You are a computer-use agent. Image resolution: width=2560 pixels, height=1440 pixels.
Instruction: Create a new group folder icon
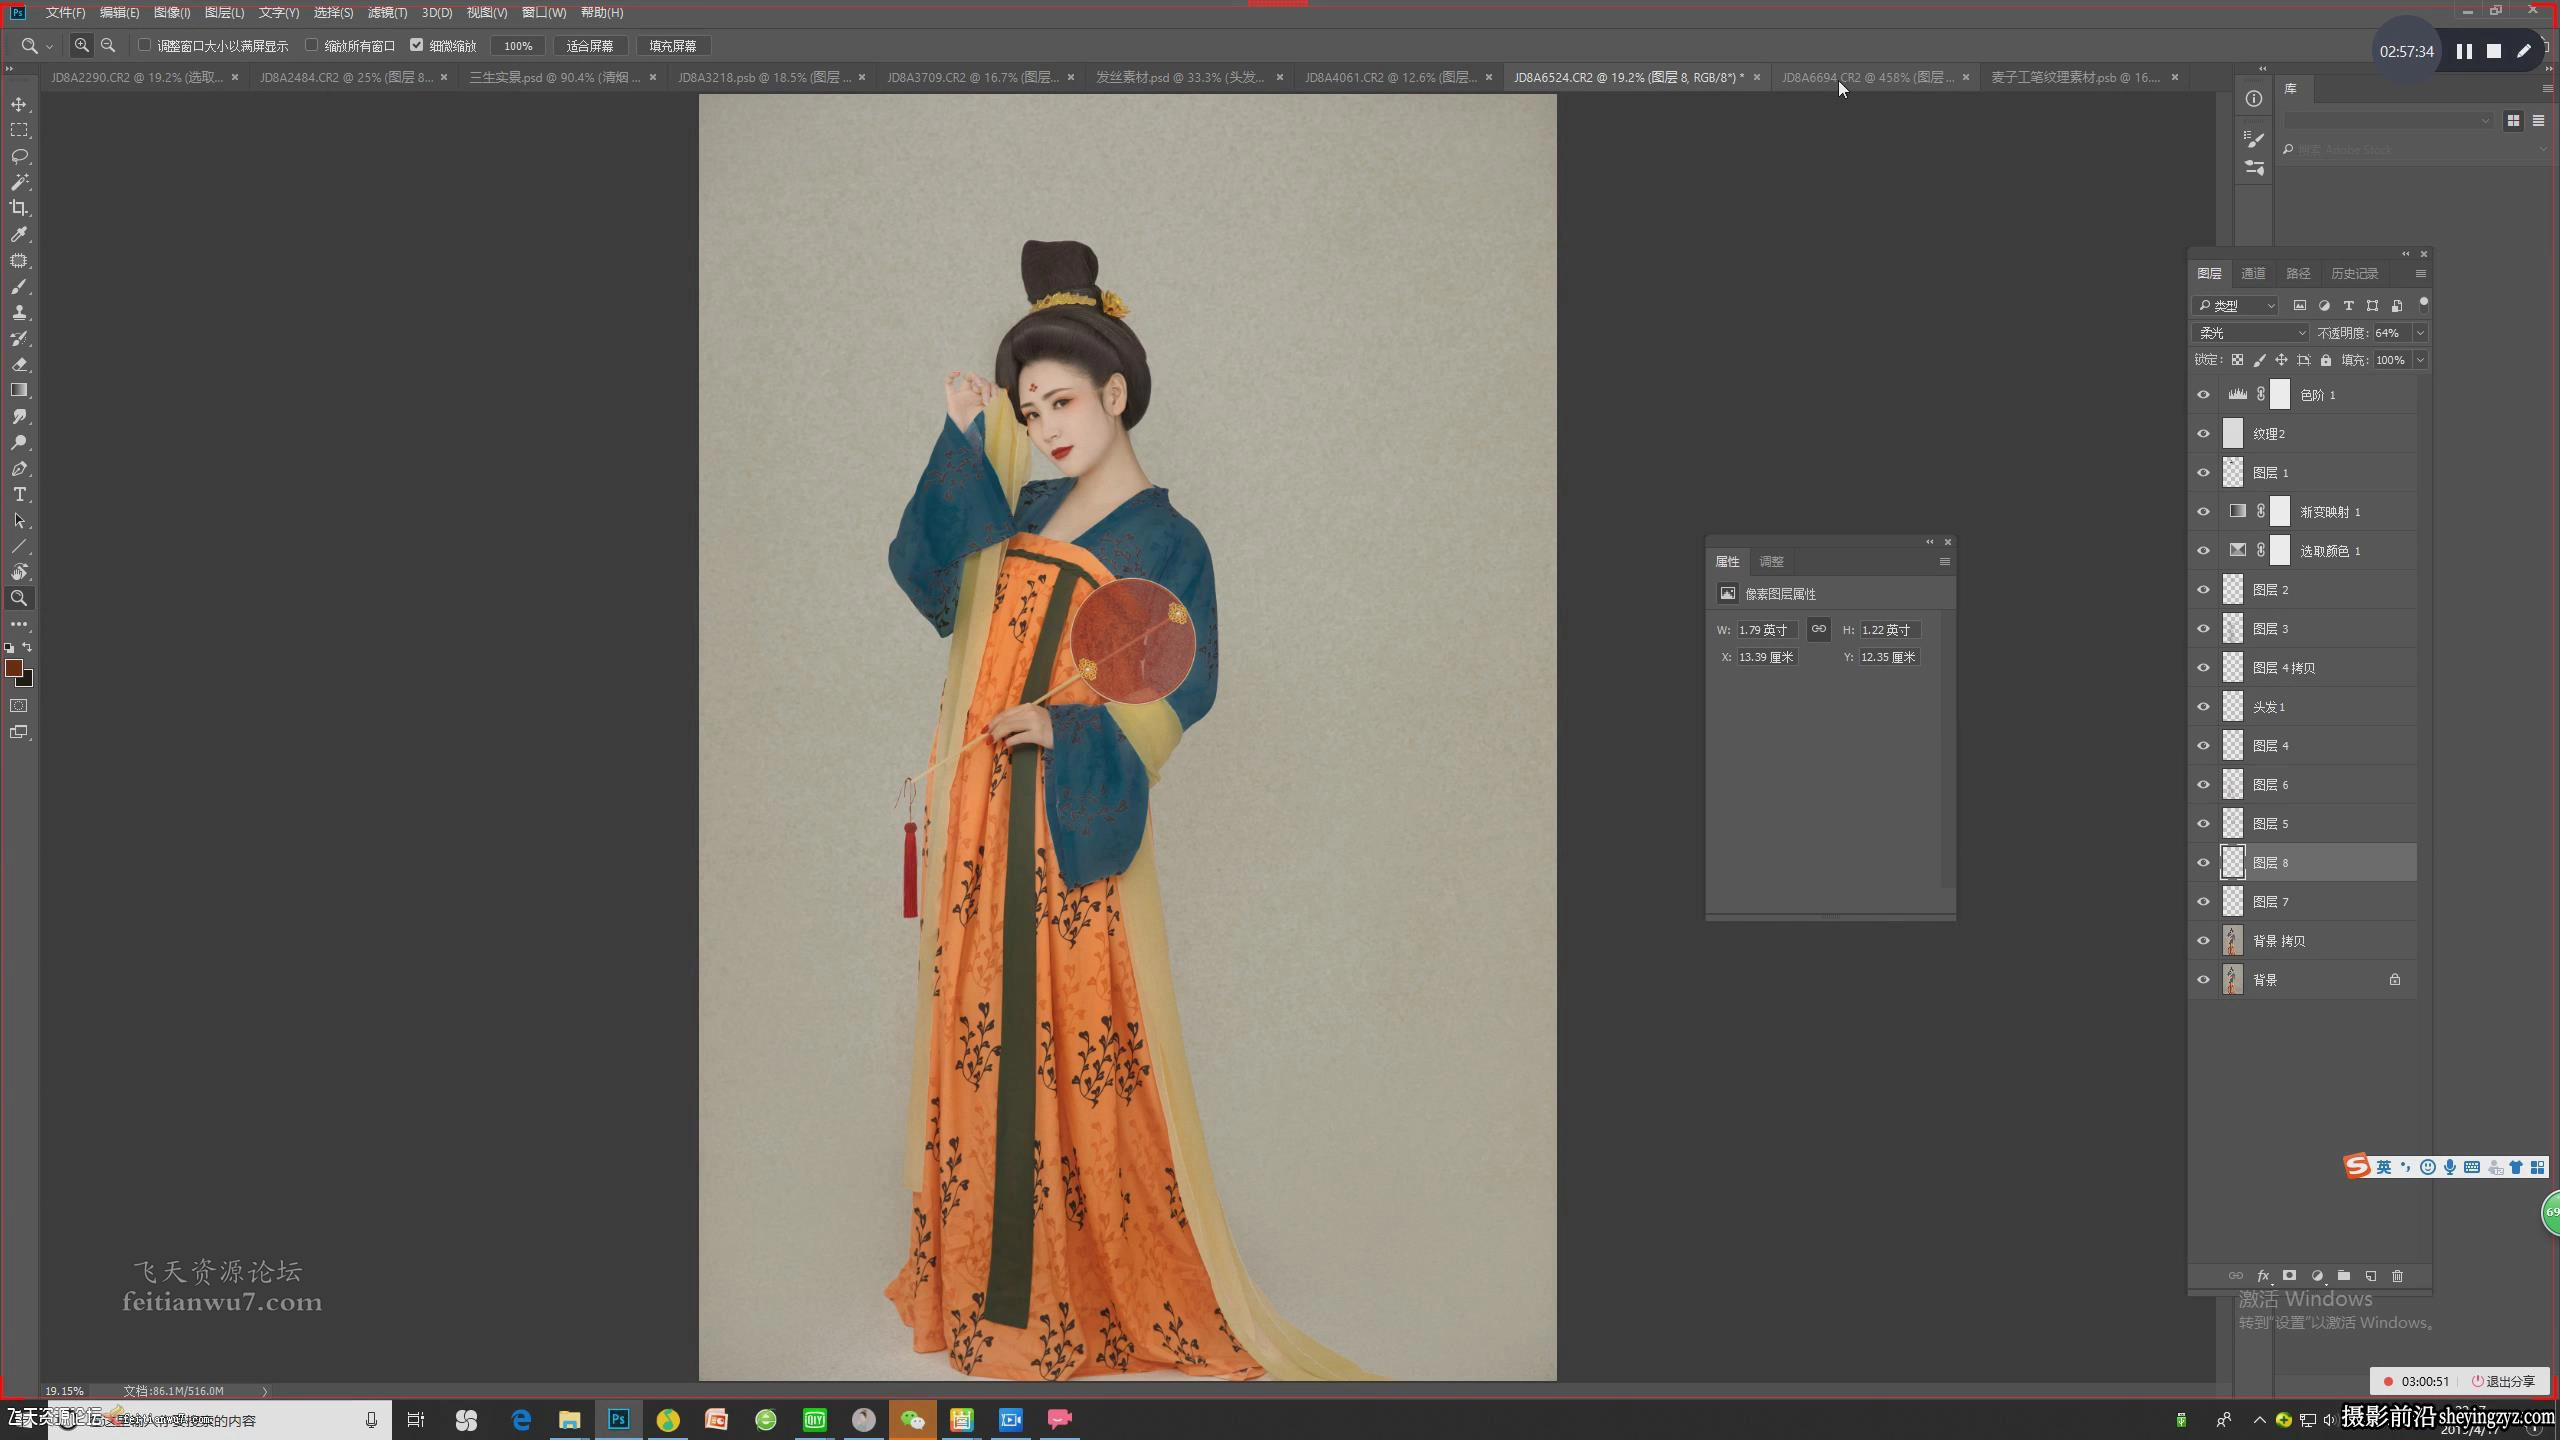2343,1276
